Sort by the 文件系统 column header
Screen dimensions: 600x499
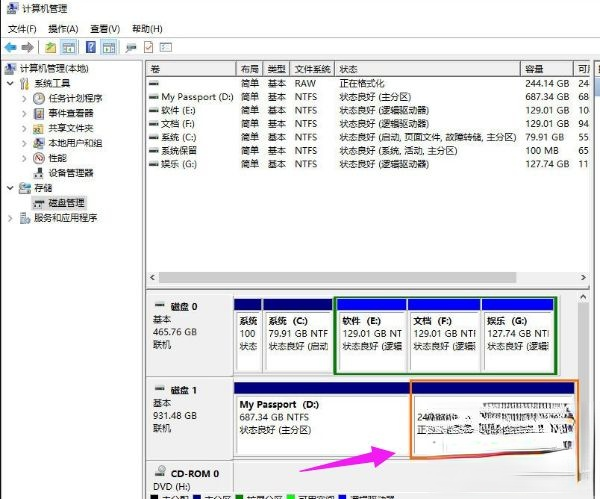312,69
